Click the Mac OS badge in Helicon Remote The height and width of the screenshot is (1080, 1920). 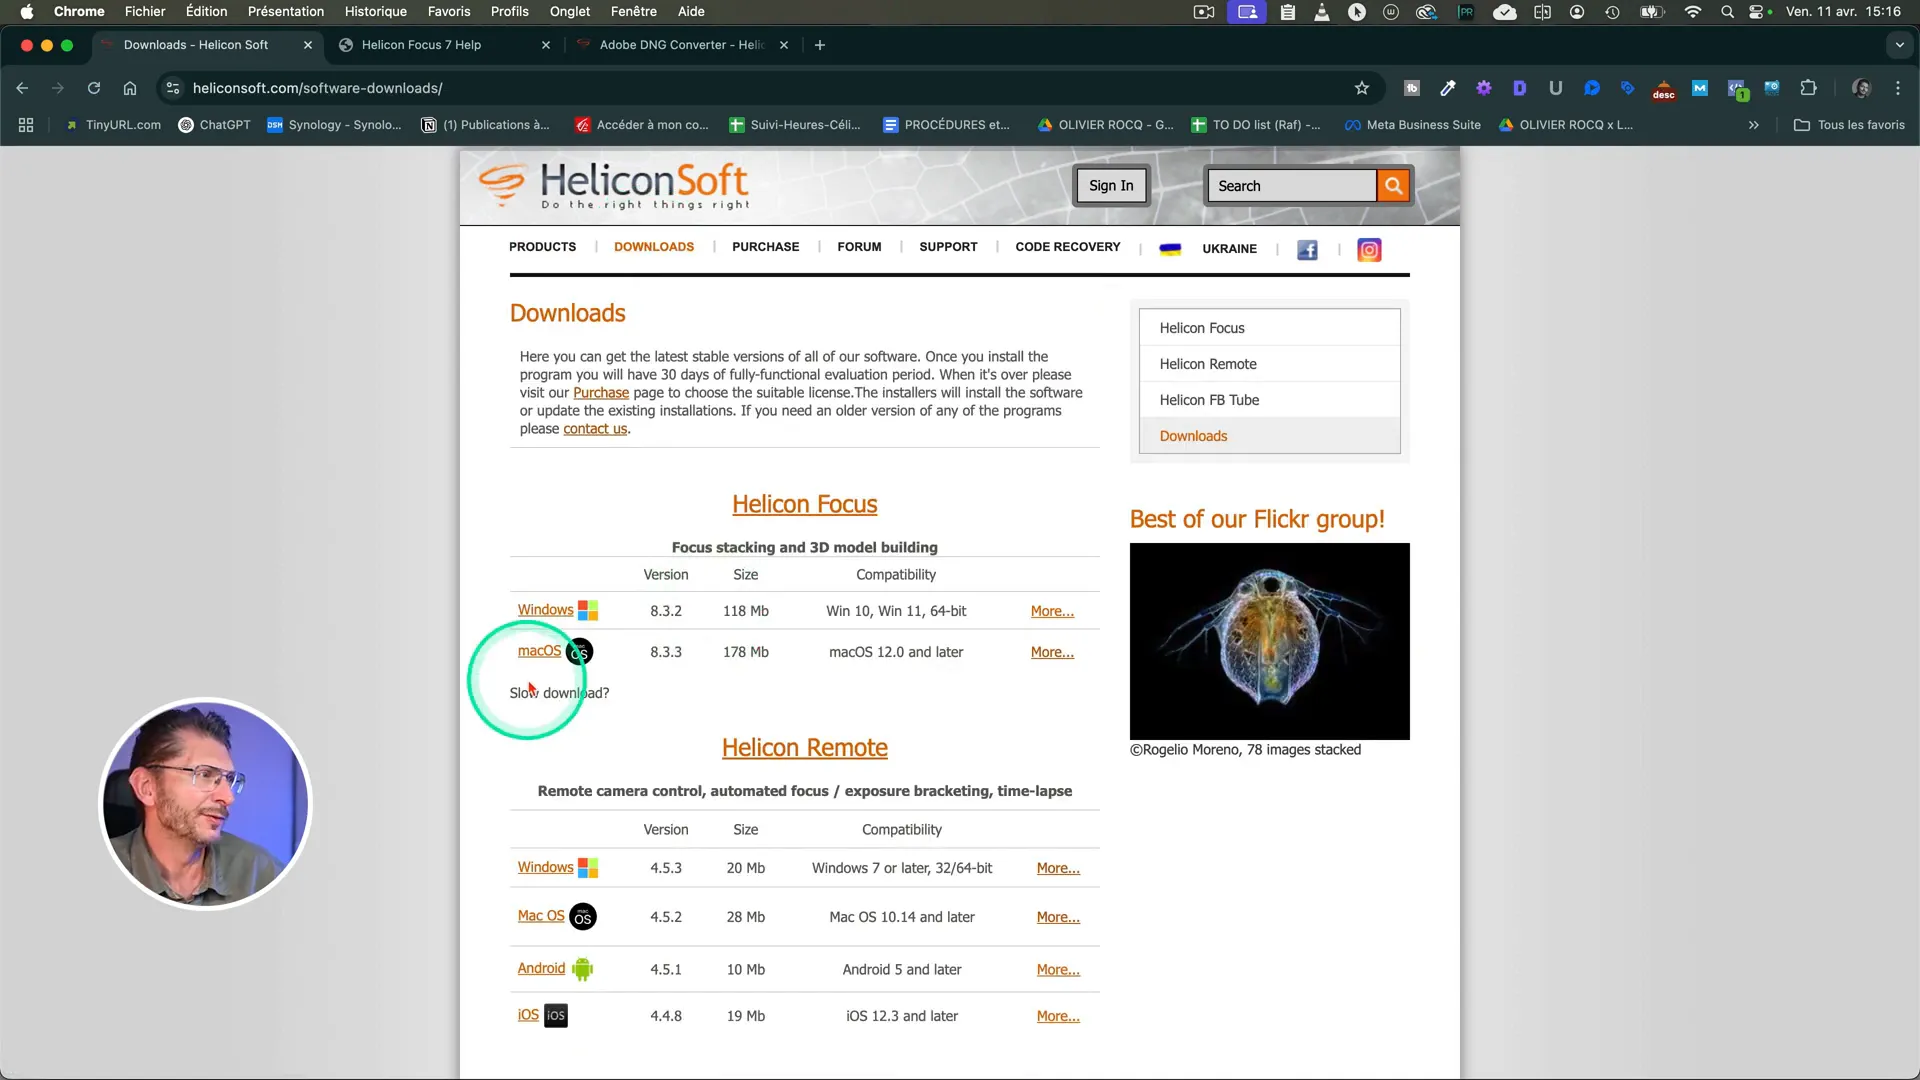(583, 917)
